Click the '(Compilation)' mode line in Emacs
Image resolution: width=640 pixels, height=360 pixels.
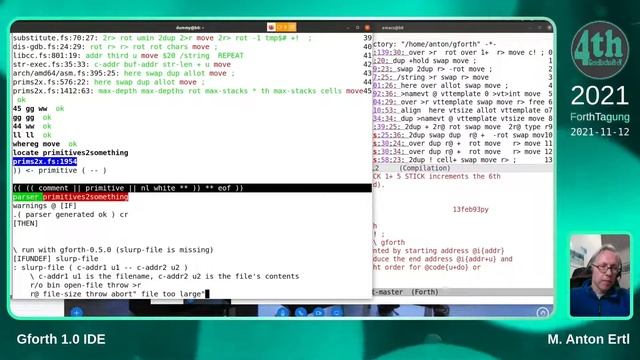click(x=424, y=168)
